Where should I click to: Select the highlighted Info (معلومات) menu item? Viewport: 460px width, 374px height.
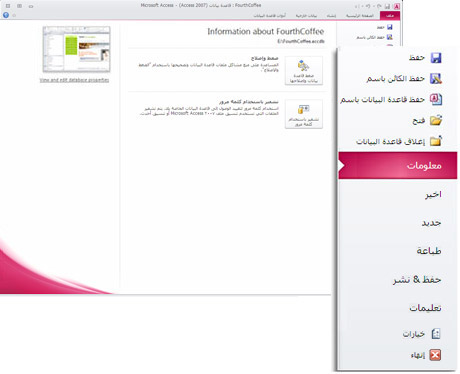point(398,165)
